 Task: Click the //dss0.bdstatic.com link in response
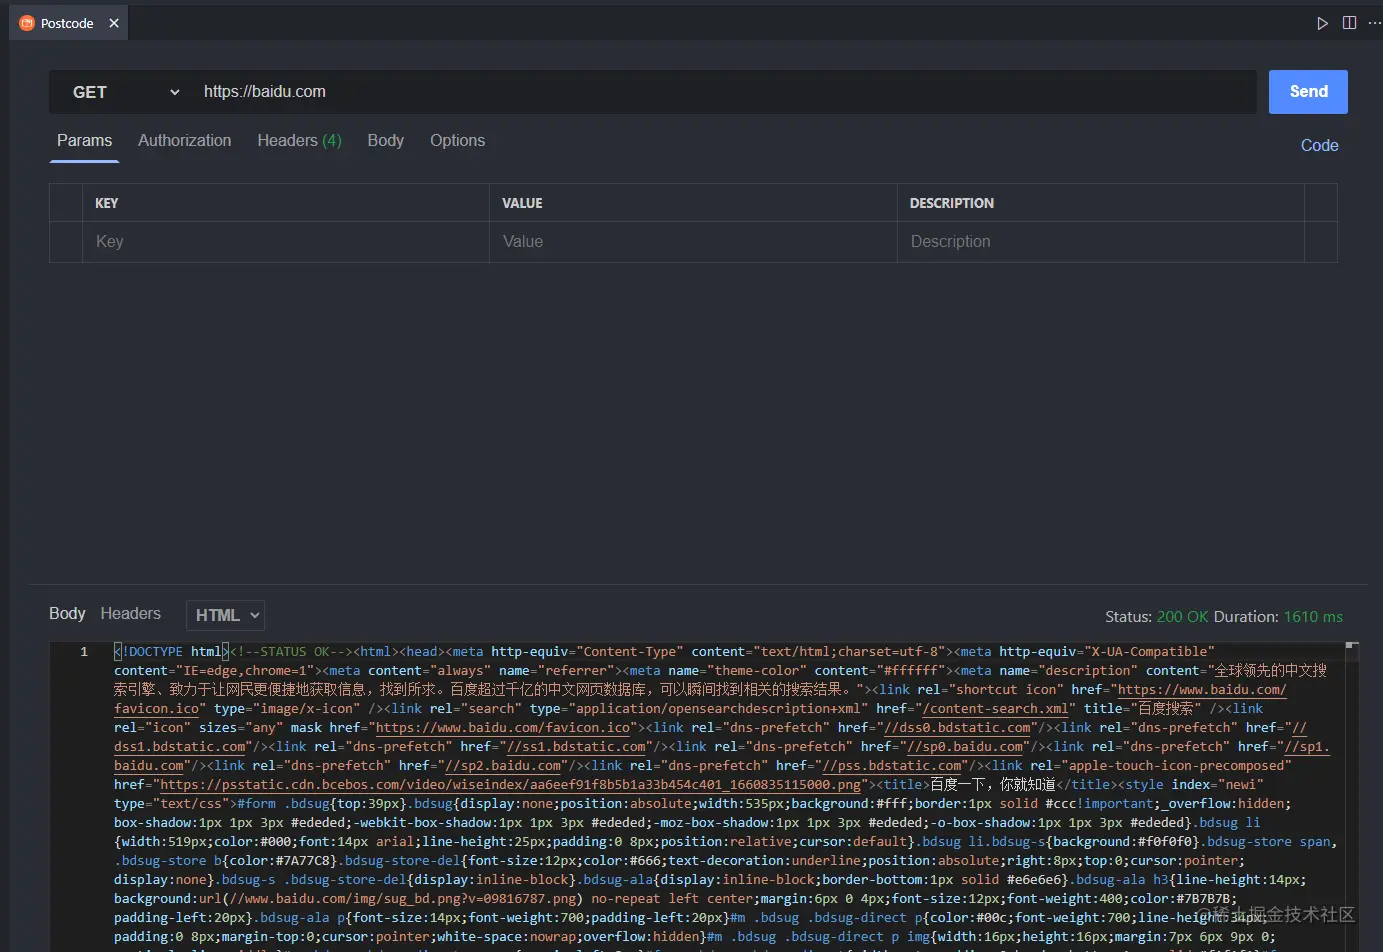tap(957, 728)
